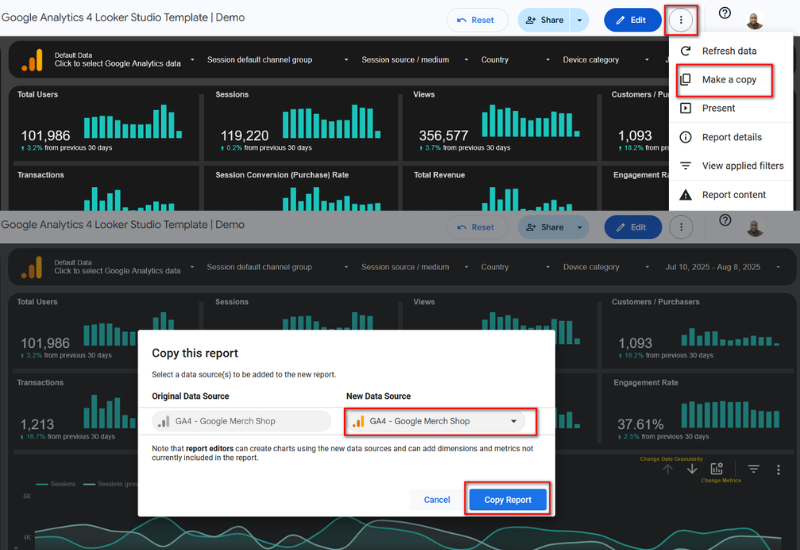Screen dimensions: 800x550
Task: Open Session default channel group filter in undimmed dashboard
Action: point(277,60)
